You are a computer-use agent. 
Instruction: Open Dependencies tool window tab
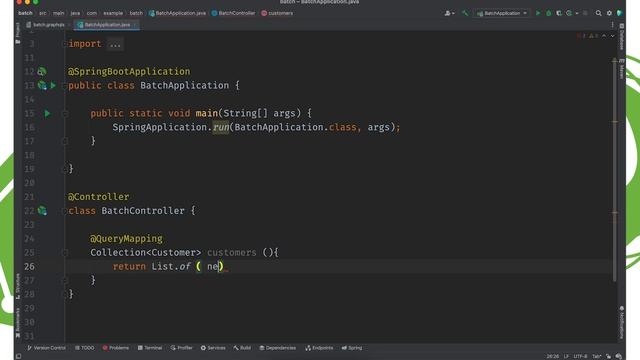[x=278, y=348]
